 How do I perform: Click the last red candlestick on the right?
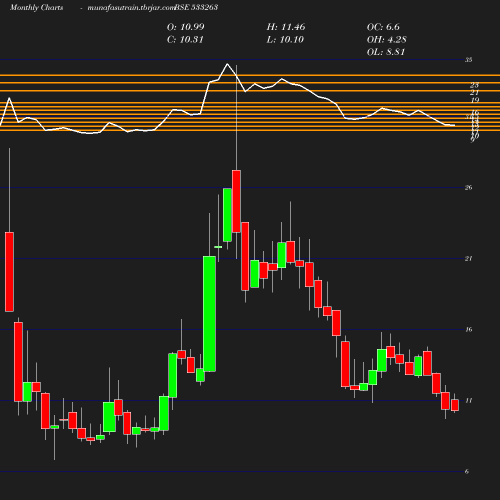coord(455,405)
